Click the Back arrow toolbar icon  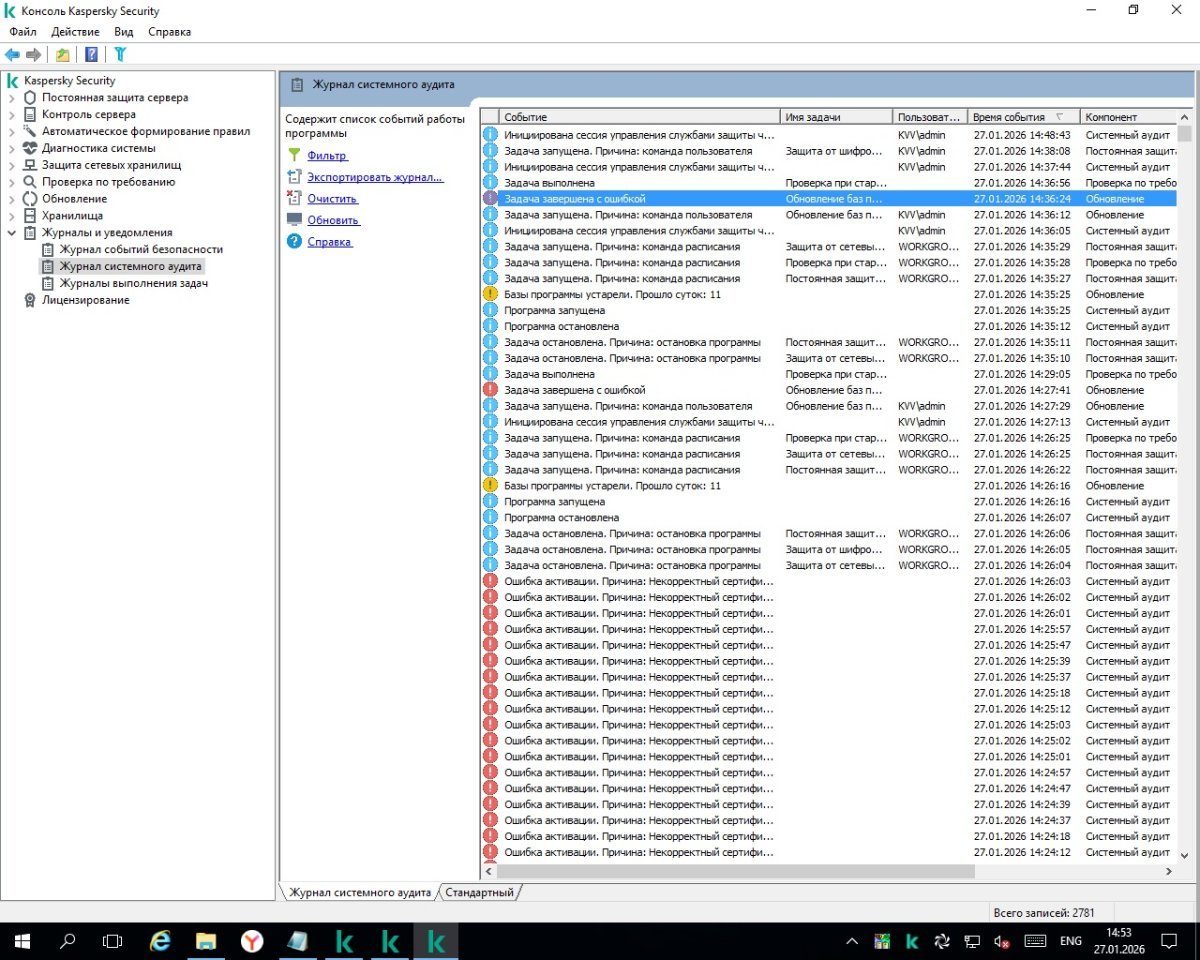[x=12, y=54]
